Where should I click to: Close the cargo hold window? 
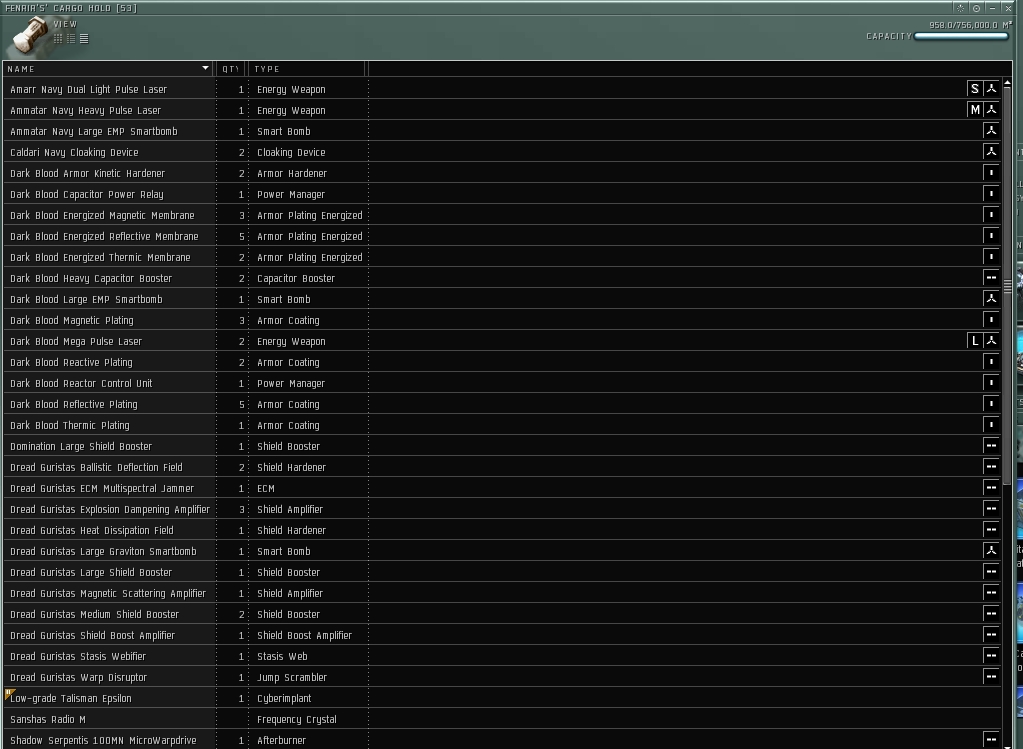(x=1008, y=8)
